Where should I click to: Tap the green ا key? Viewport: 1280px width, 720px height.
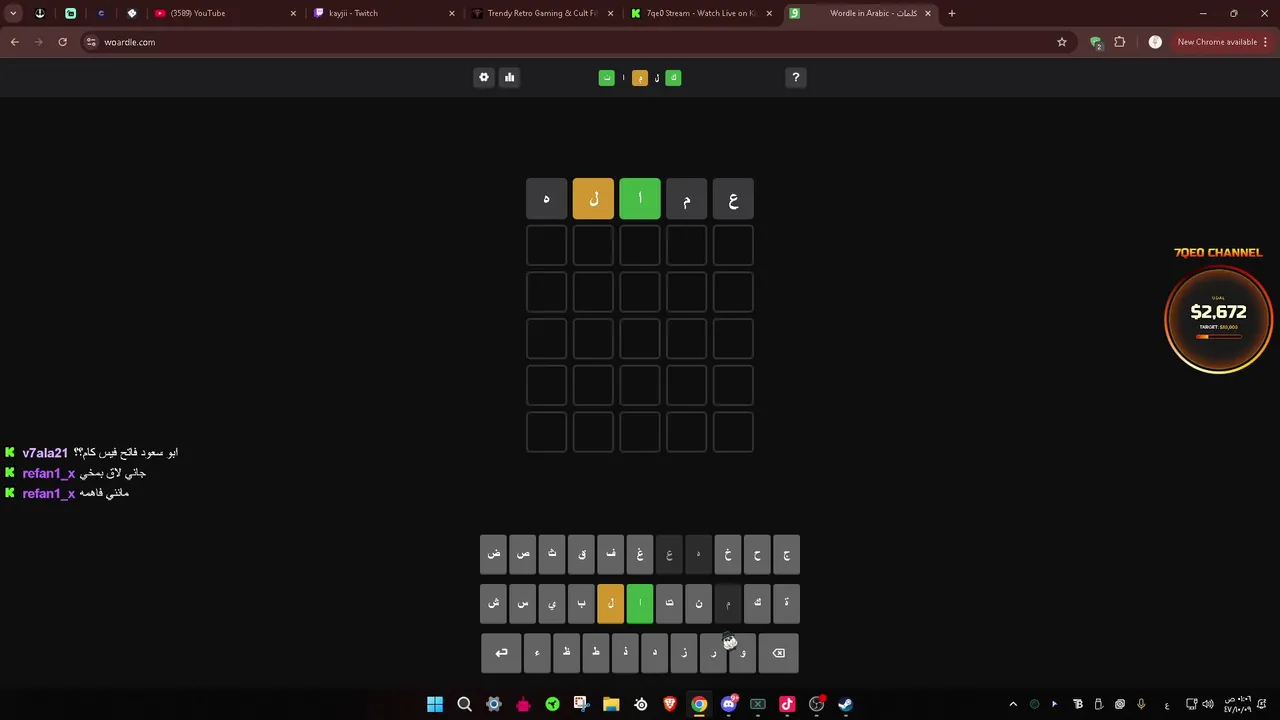[x=640, y=603]
